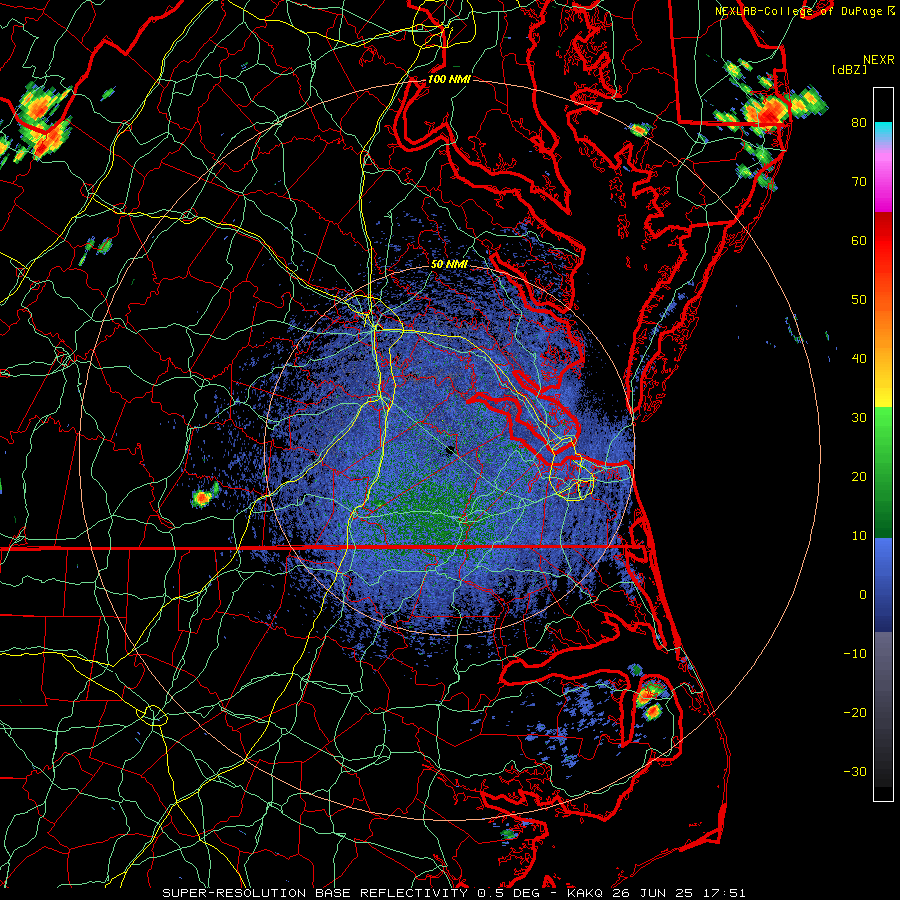Click the small green echo at the bottom of the map

click(508, 833)
